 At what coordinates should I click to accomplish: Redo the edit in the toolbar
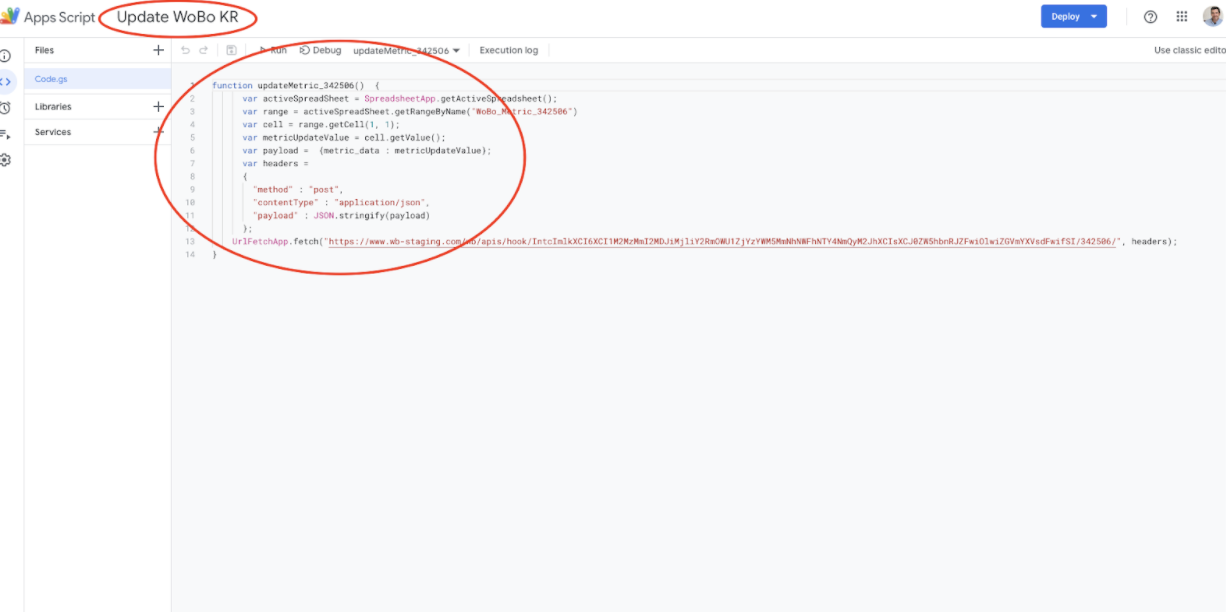pyautogui.click(x=204, y=50)
